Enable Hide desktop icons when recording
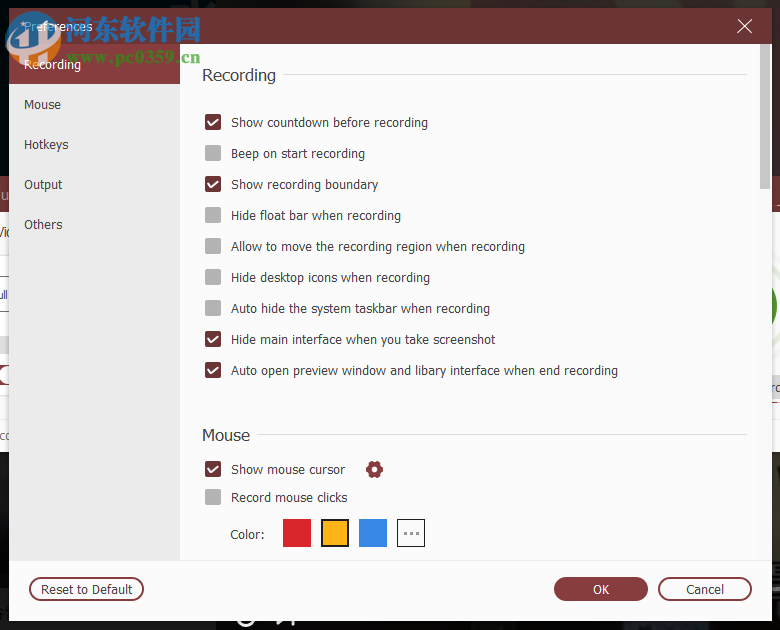The width and height of the screenshot is (780, 630). 213,277
